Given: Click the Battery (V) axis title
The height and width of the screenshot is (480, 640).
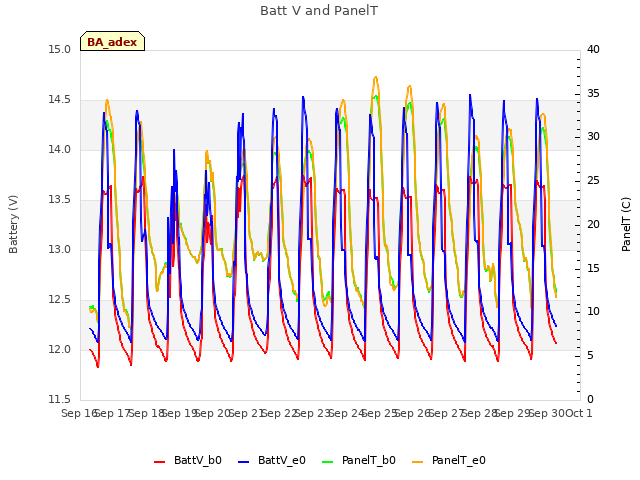Looking at the screenshot, I should [13, 224].
